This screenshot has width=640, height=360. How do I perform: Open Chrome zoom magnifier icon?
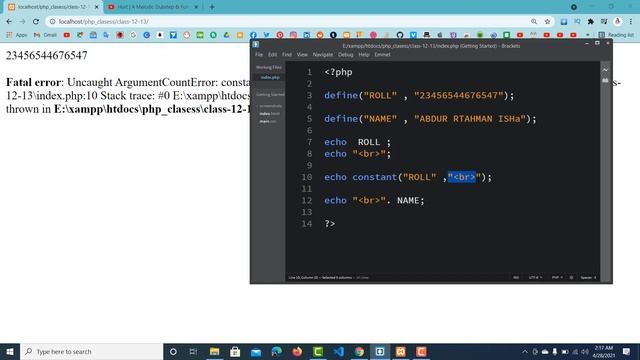534,21
